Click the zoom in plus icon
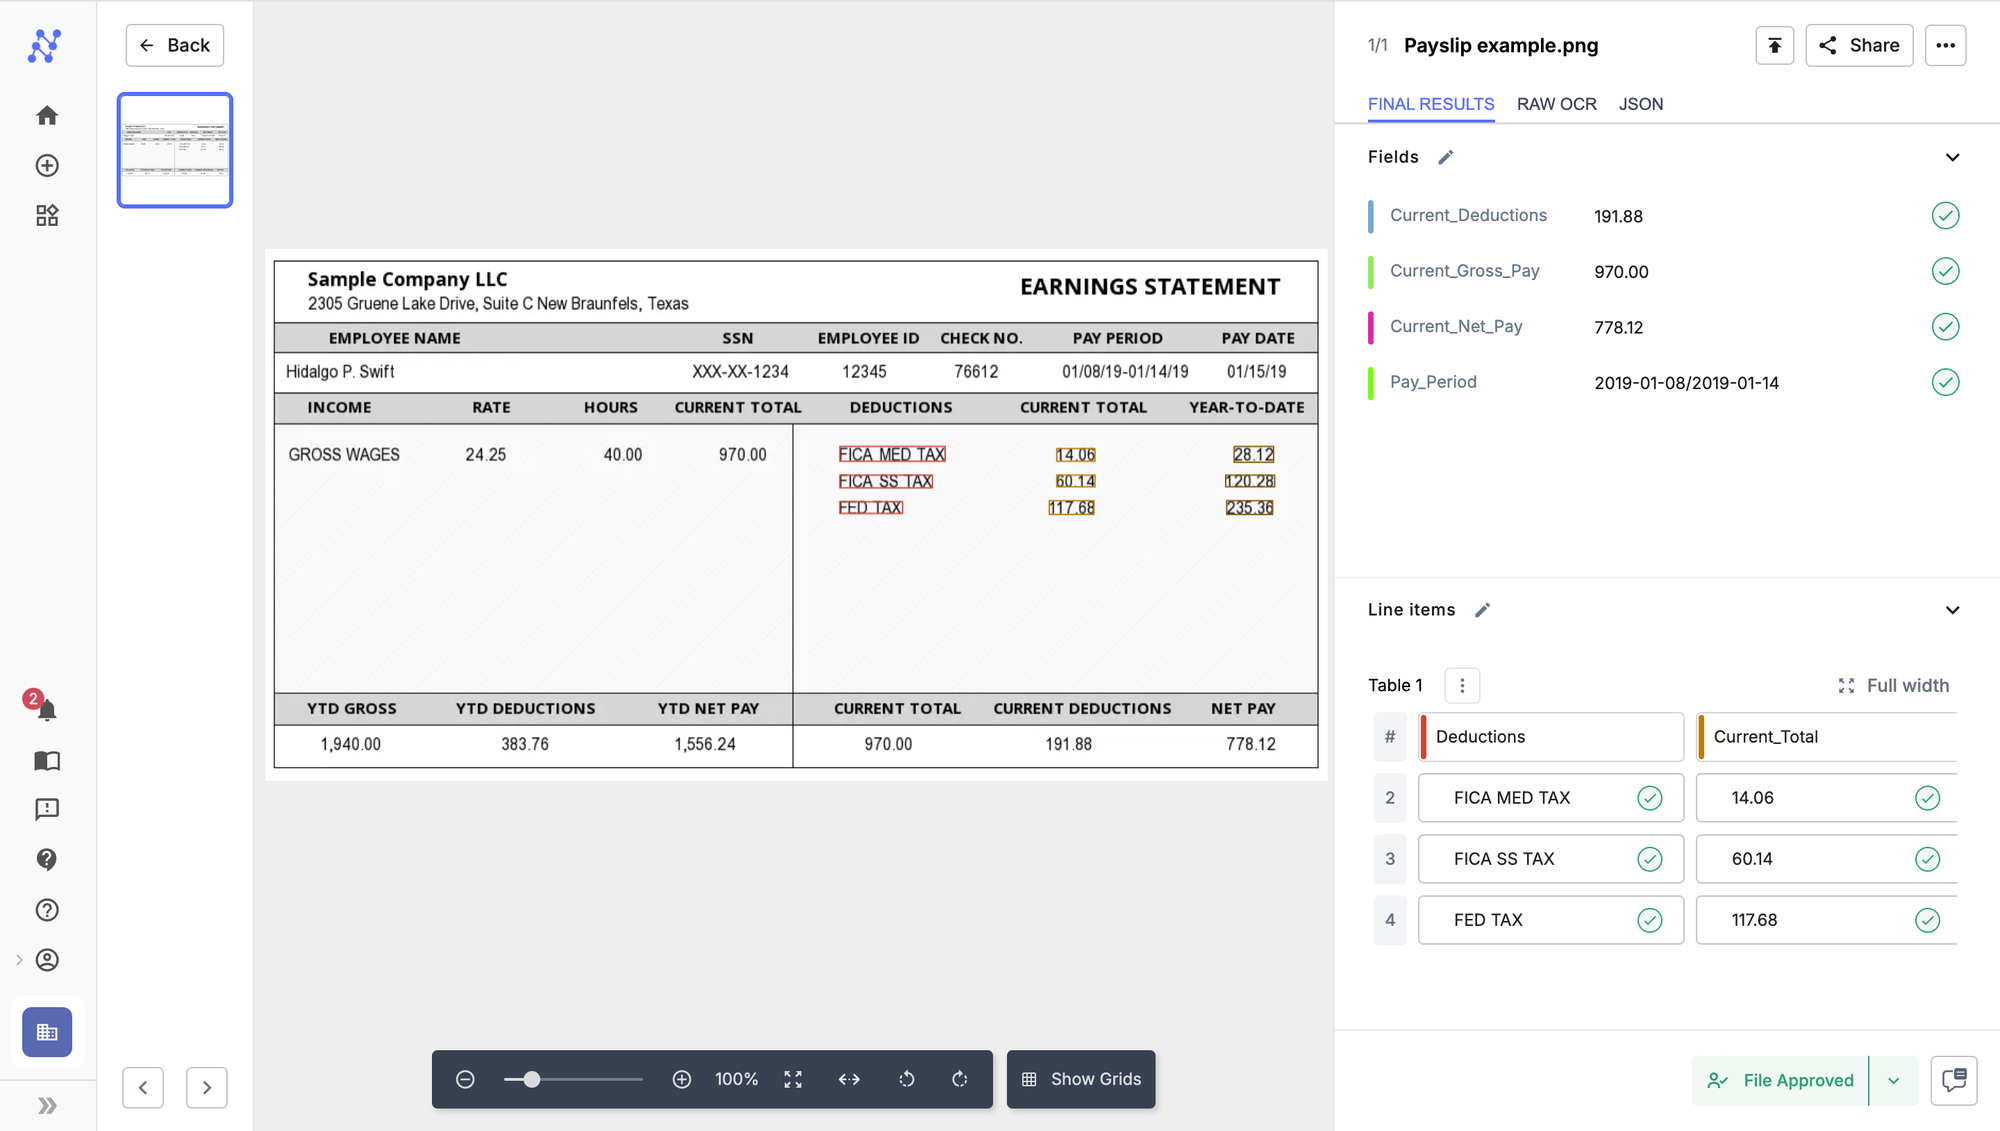 point(682,1079)
